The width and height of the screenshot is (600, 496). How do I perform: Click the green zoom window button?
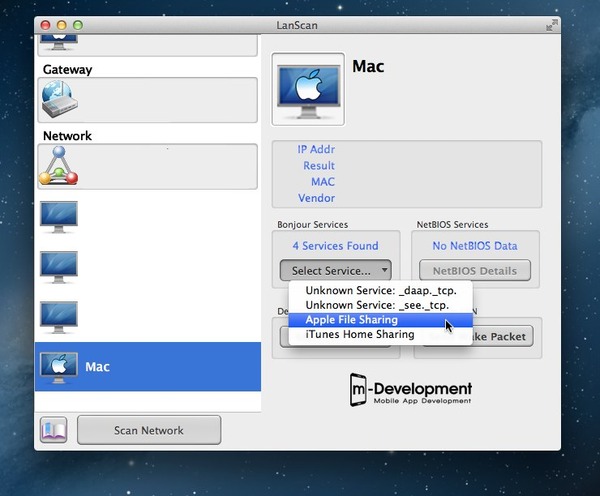pos(78,25)
